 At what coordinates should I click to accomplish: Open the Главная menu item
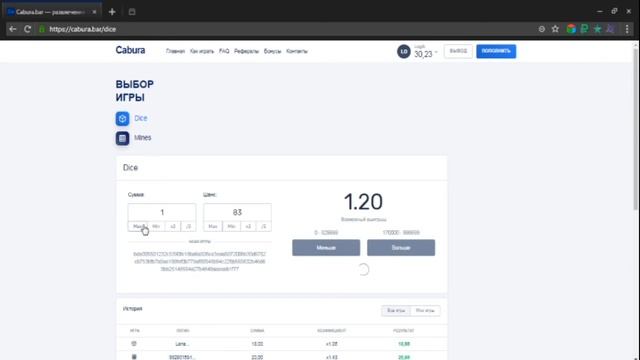(176, 51)
